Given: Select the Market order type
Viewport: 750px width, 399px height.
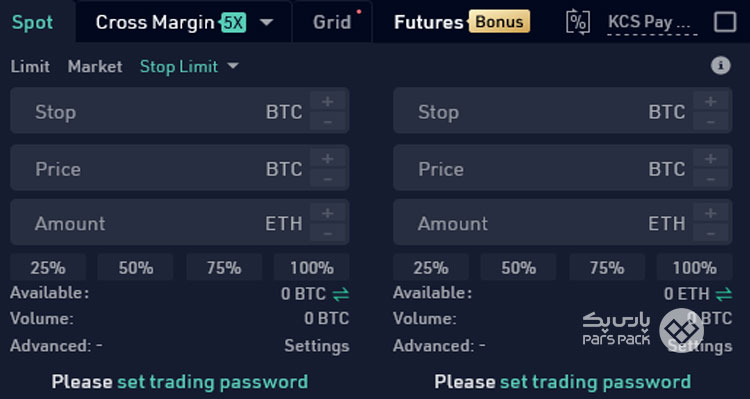Looking at the screenshot, I should 95,66.
